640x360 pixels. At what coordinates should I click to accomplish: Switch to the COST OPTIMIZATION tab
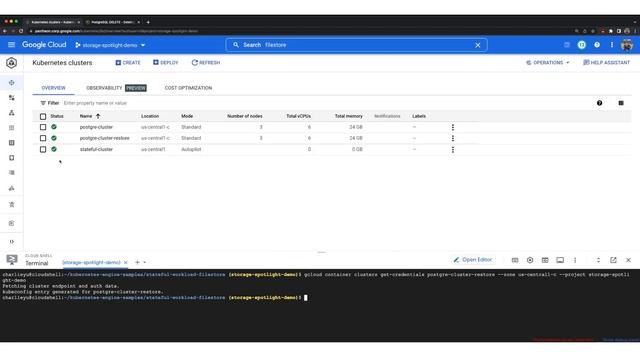click(x=188, y=88)
